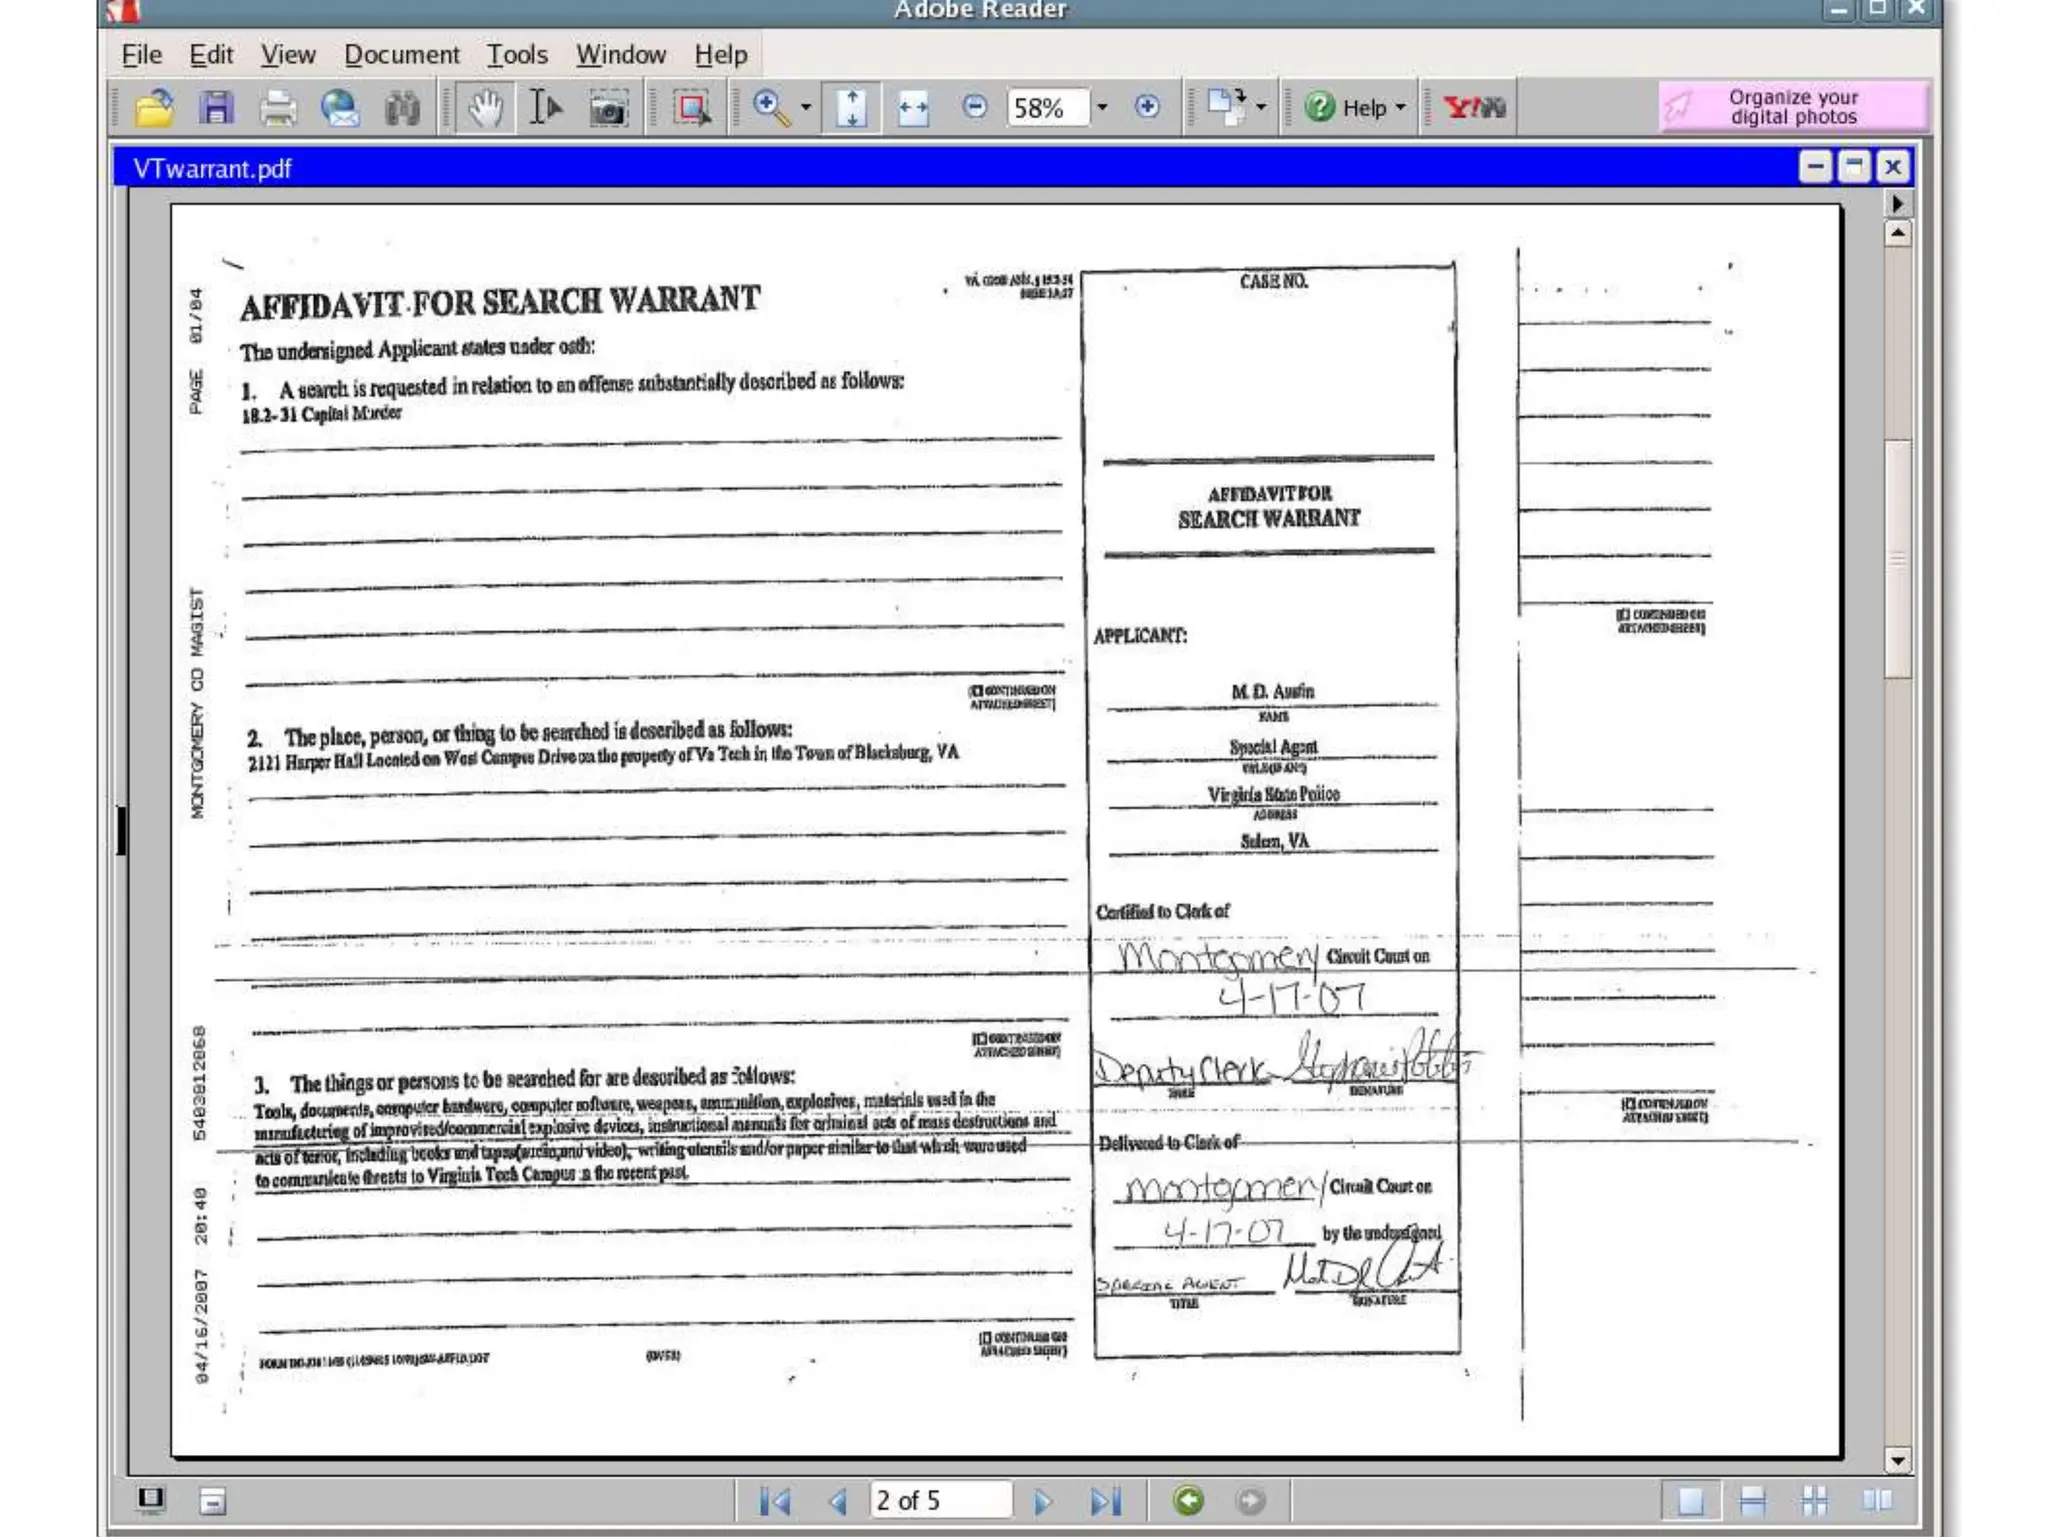Viewport: 2048px width, 1537px height.
Task: Open the Document menu
Action: 401,54
